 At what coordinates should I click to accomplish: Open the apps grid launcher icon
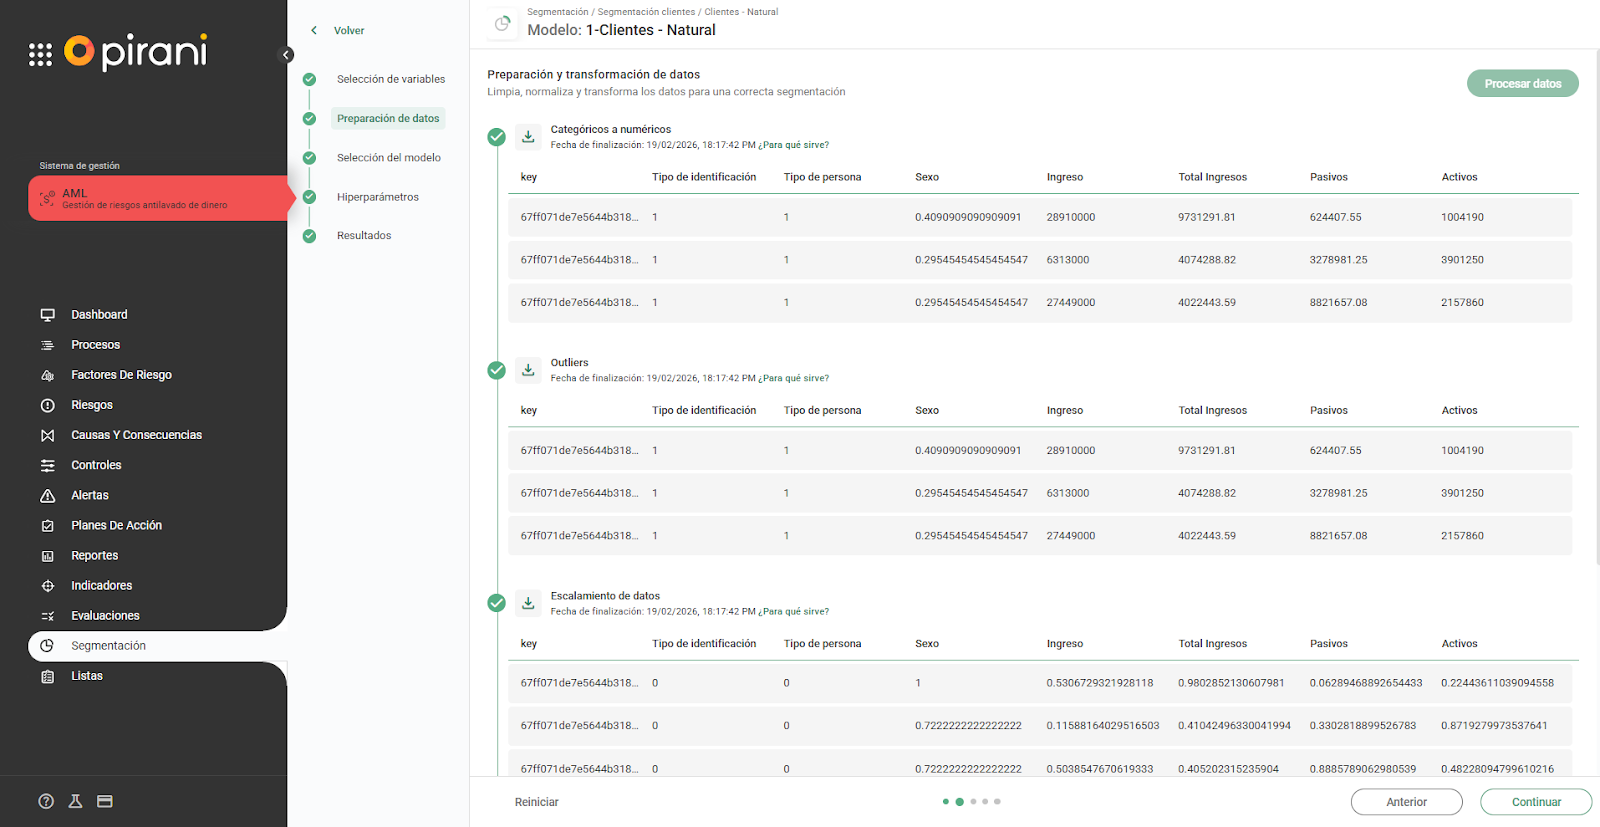point(40,55)
